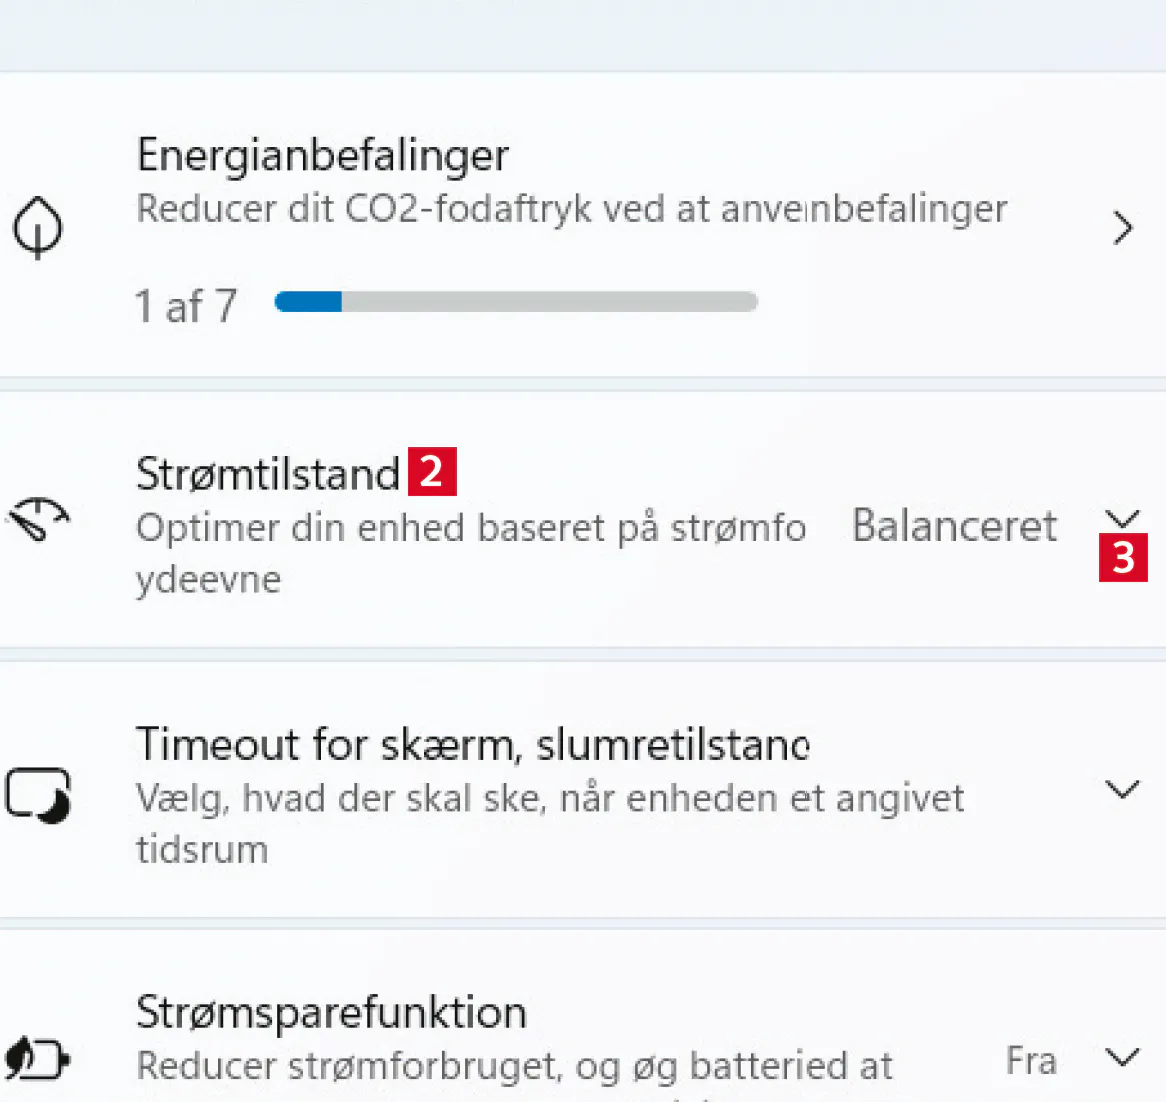Open the Strømtilstand dropdown chevron
This screenshot has width=1166, height=1102.
(x=1123, y=518)
